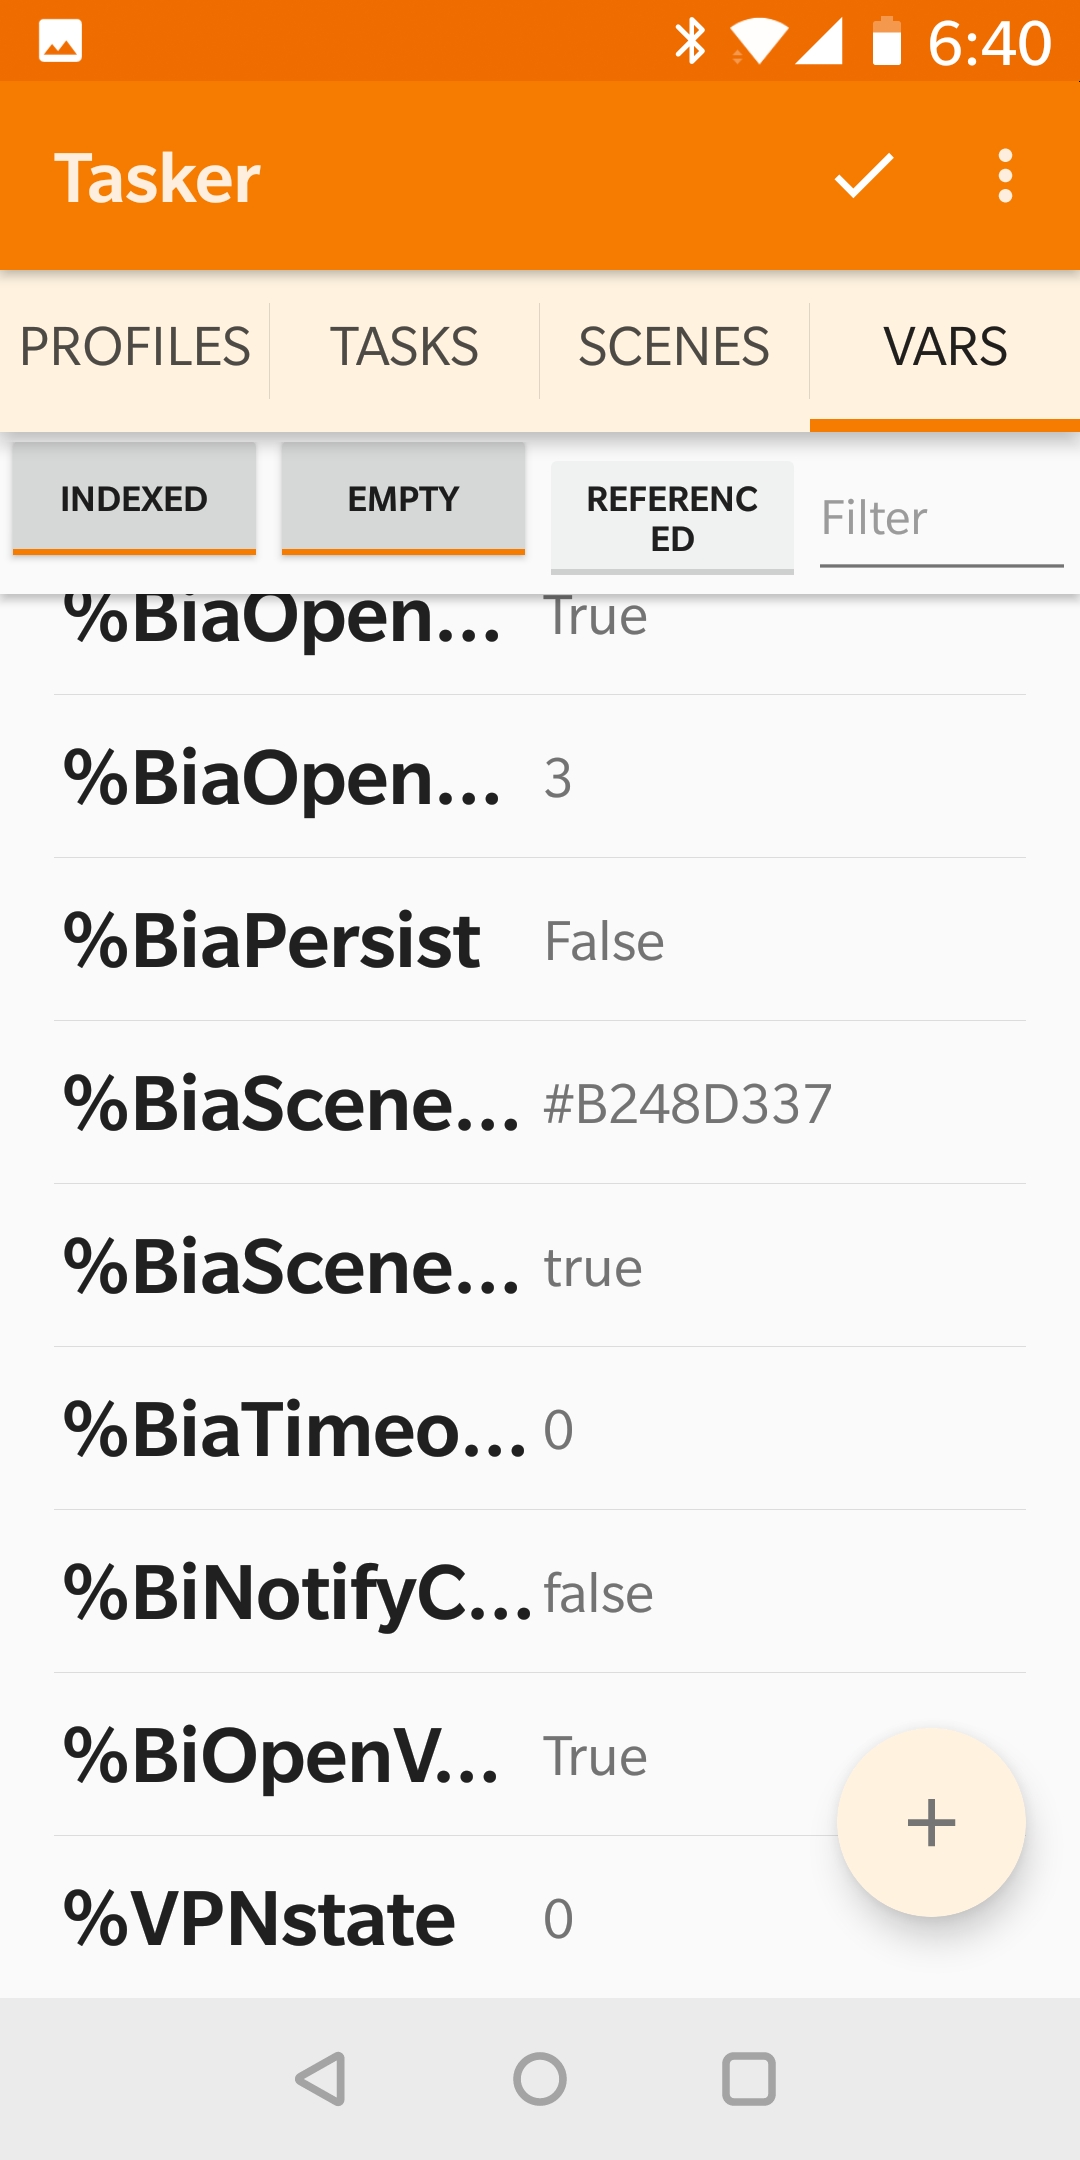The height and width of the screenshot is (2160, 1080).
Task: Toggle the INDEXED filter
Action: (134, 498)
